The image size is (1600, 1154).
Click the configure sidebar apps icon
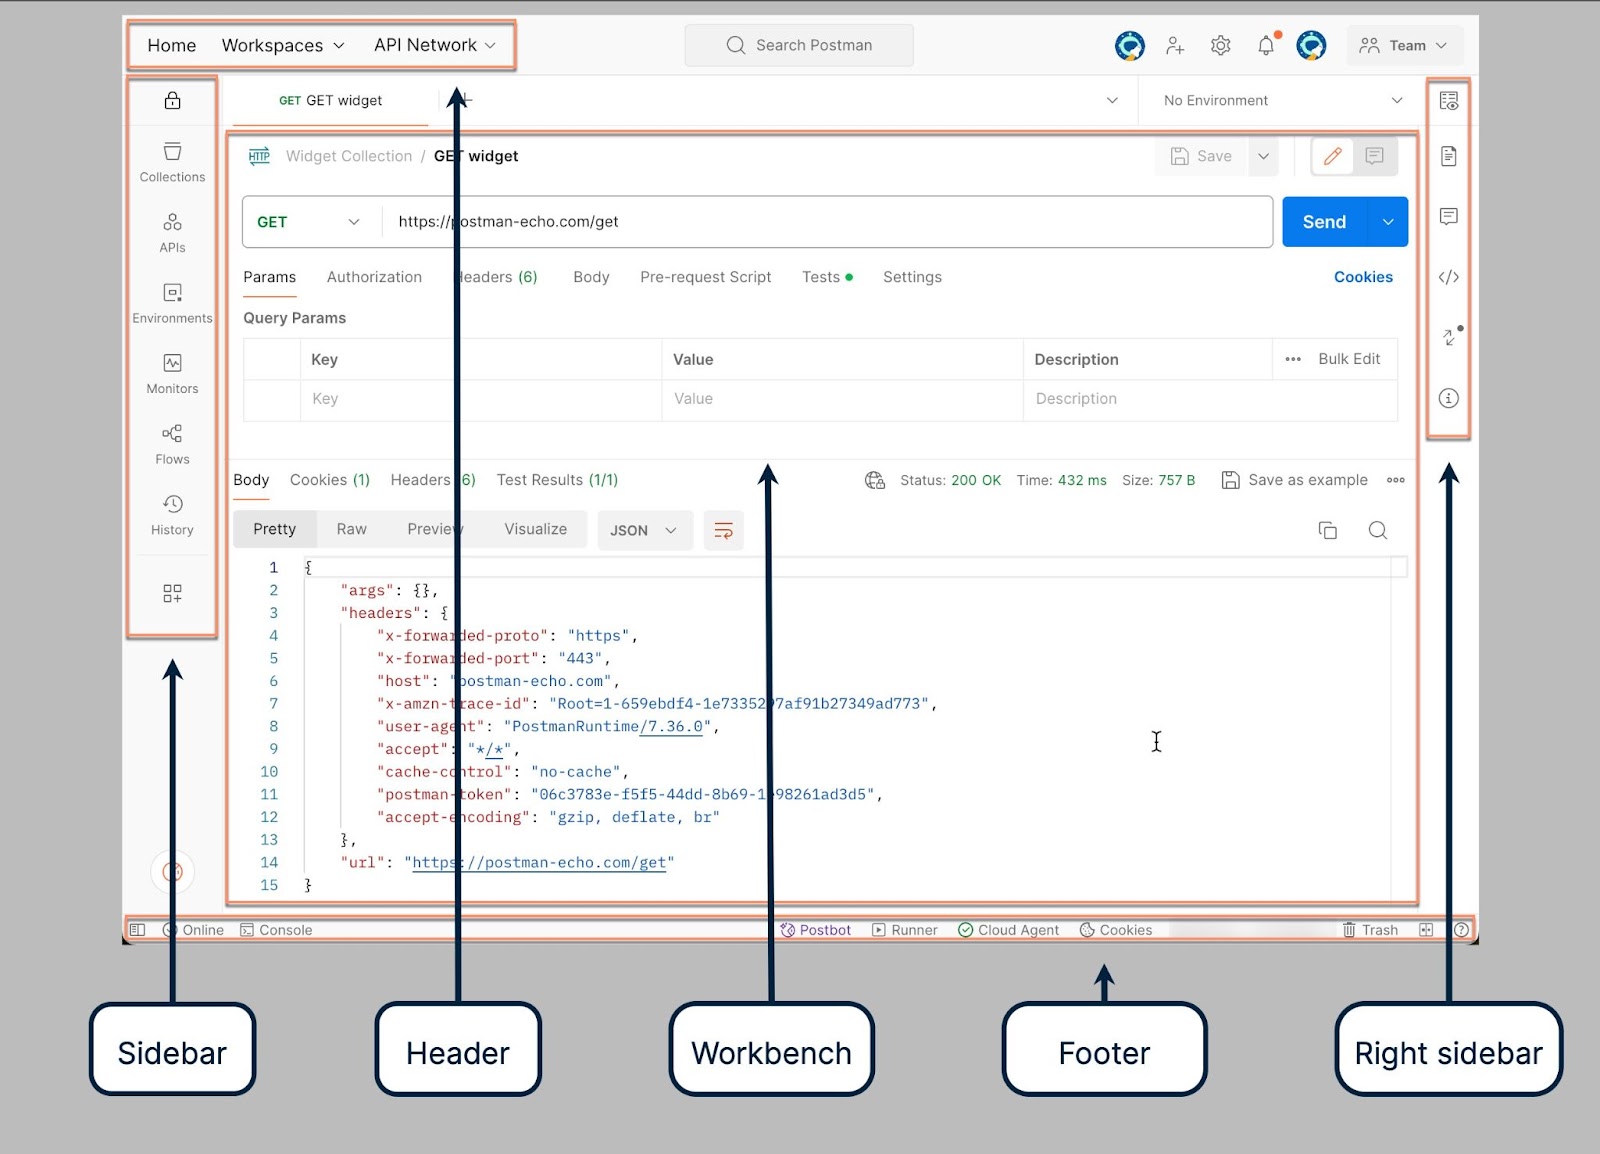[172, 593]
